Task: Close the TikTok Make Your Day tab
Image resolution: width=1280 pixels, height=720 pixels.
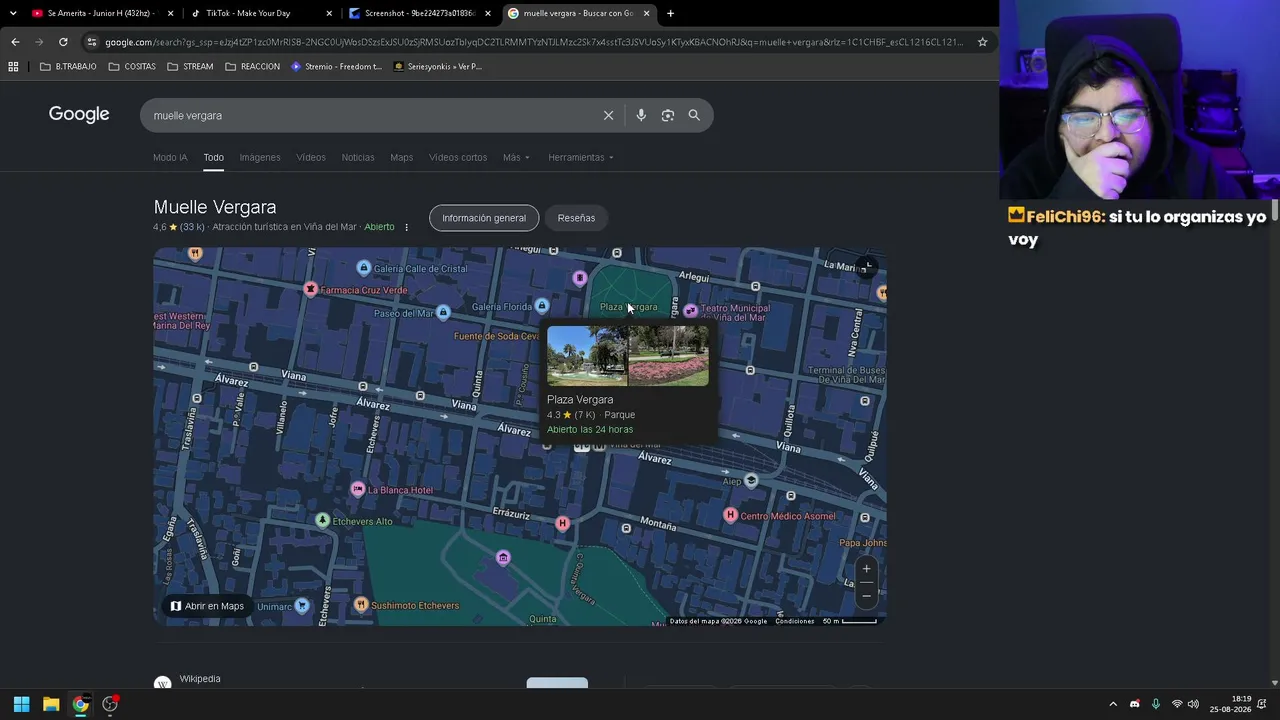Action: click(x=329, y=13)
